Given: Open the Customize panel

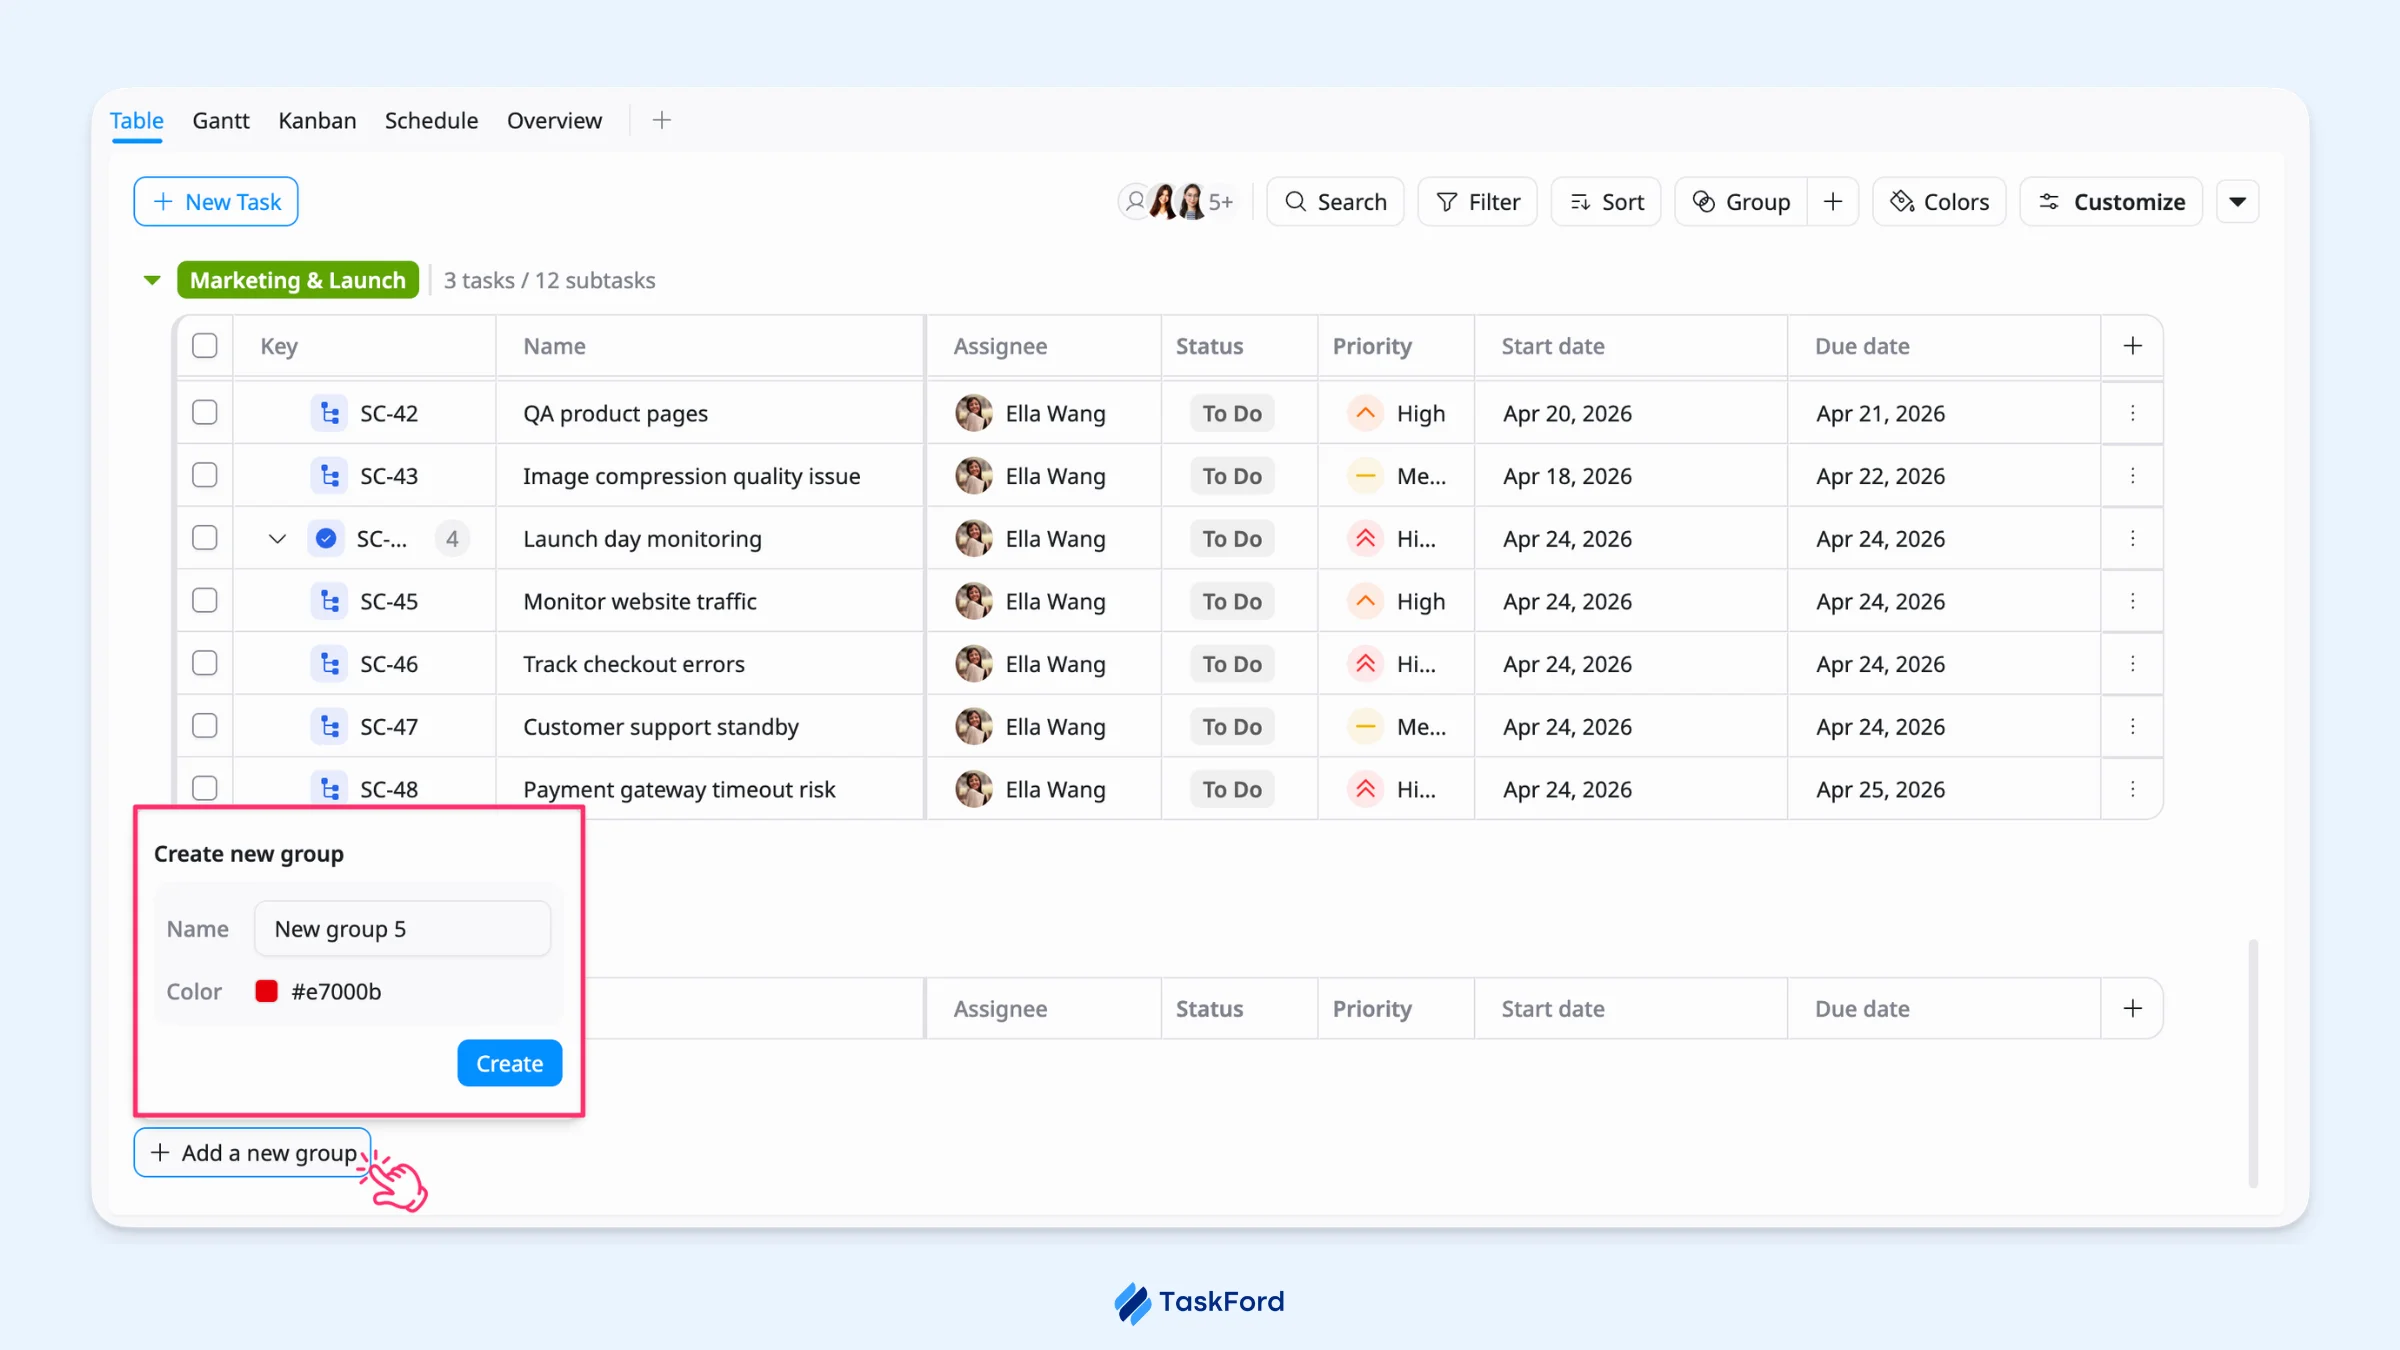Looking at the screenshot, I should (x=2111, y=202).
